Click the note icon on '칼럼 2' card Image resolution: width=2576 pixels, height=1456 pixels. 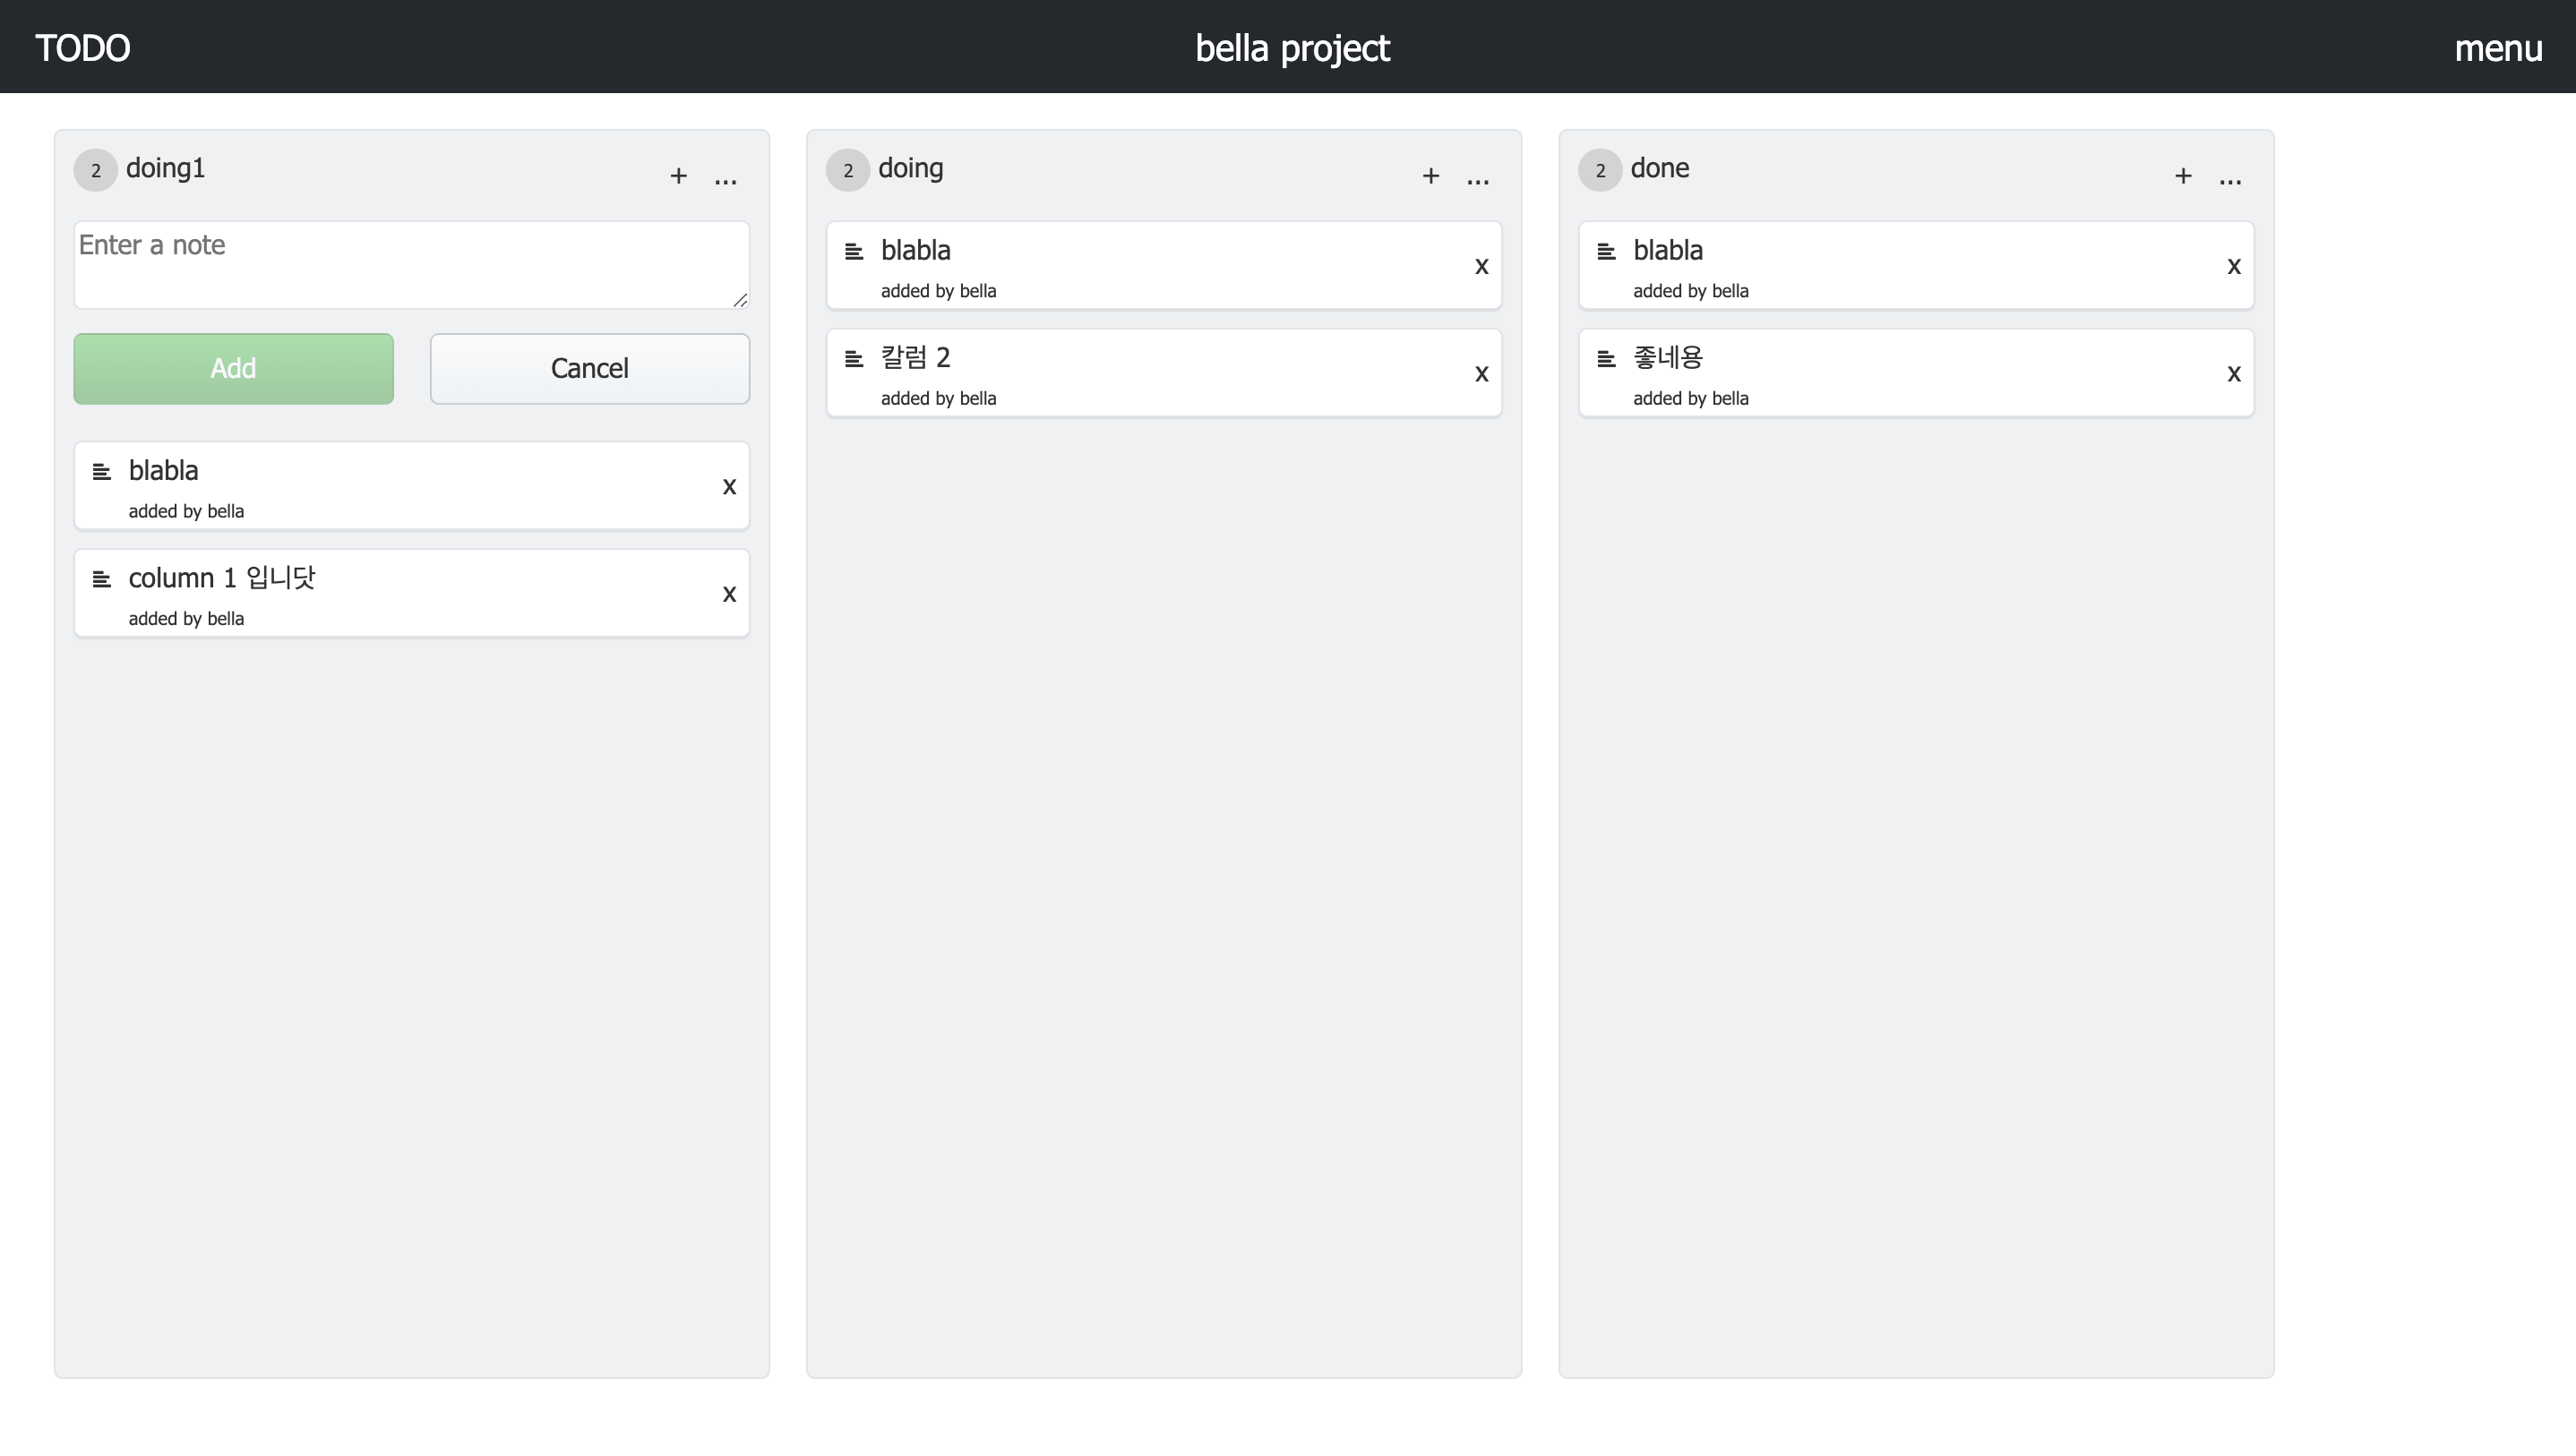(x=854, y=359)
